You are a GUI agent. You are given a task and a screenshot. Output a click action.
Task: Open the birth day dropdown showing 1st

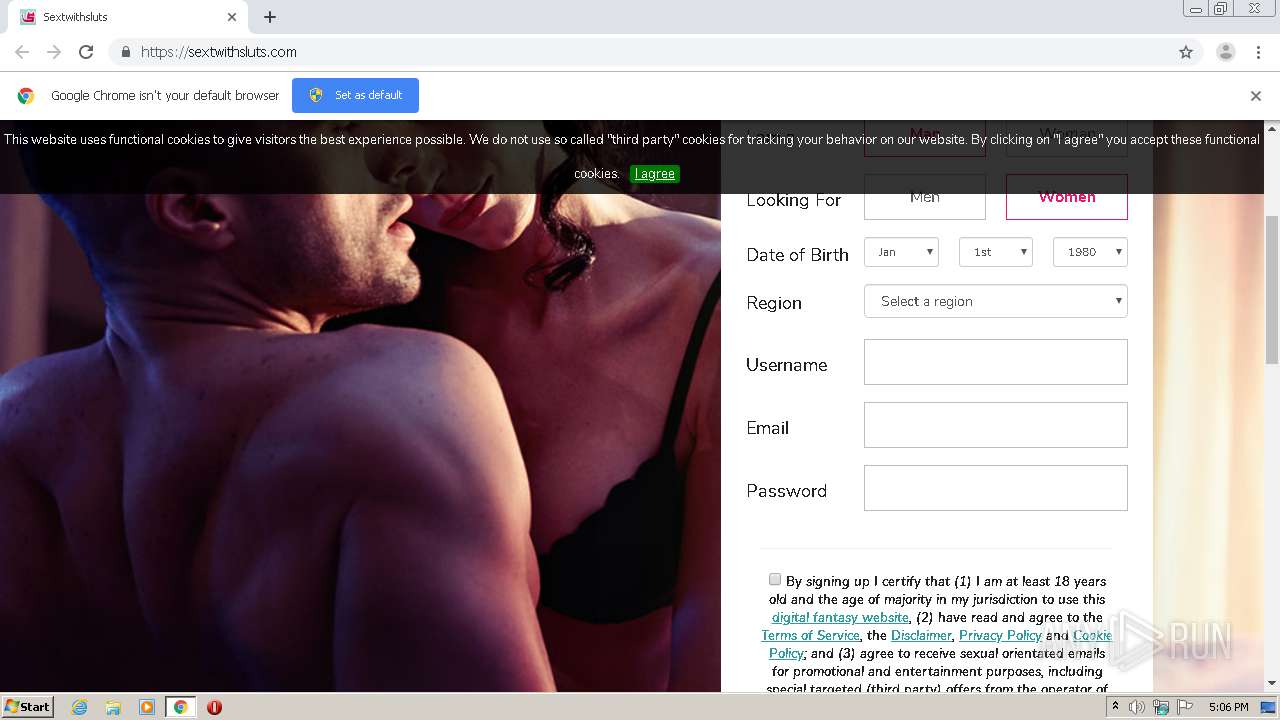pyautogui.click(x=996, y=252)
